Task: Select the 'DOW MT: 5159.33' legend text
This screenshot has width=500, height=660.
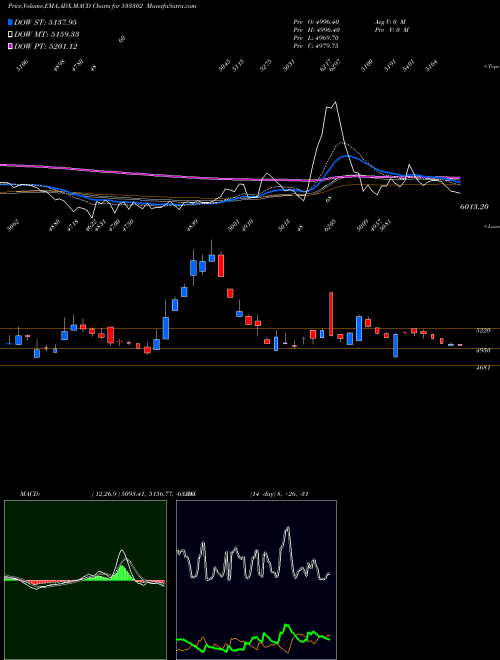Action: point(47,35)
